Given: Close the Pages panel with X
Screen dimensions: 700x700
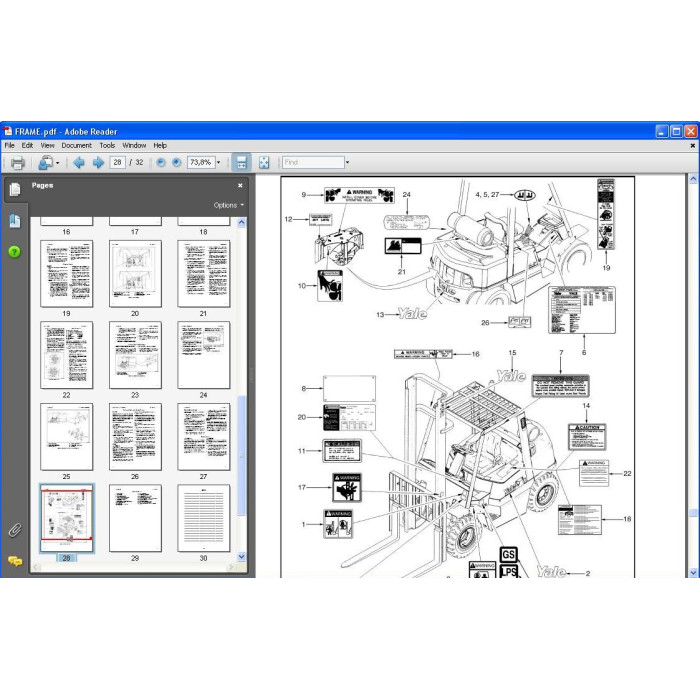Looking at the screenshot, I should tap(240, 185).
